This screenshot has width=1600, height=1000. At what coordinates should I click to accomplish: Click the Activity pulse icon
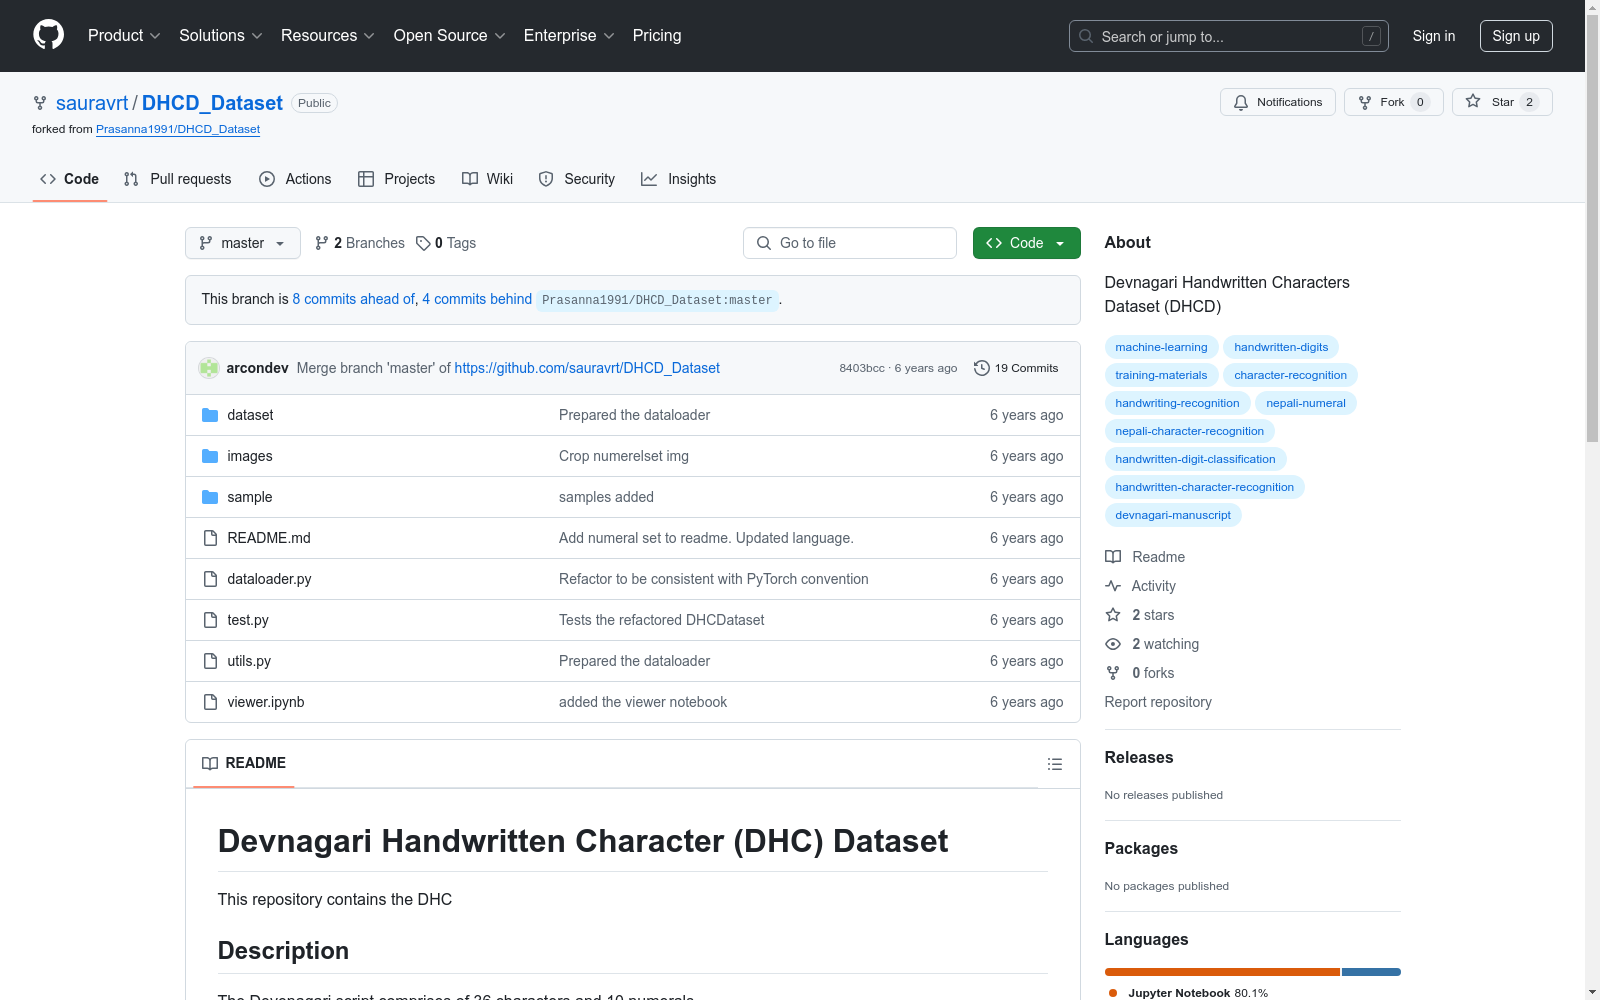point(1113,586)
